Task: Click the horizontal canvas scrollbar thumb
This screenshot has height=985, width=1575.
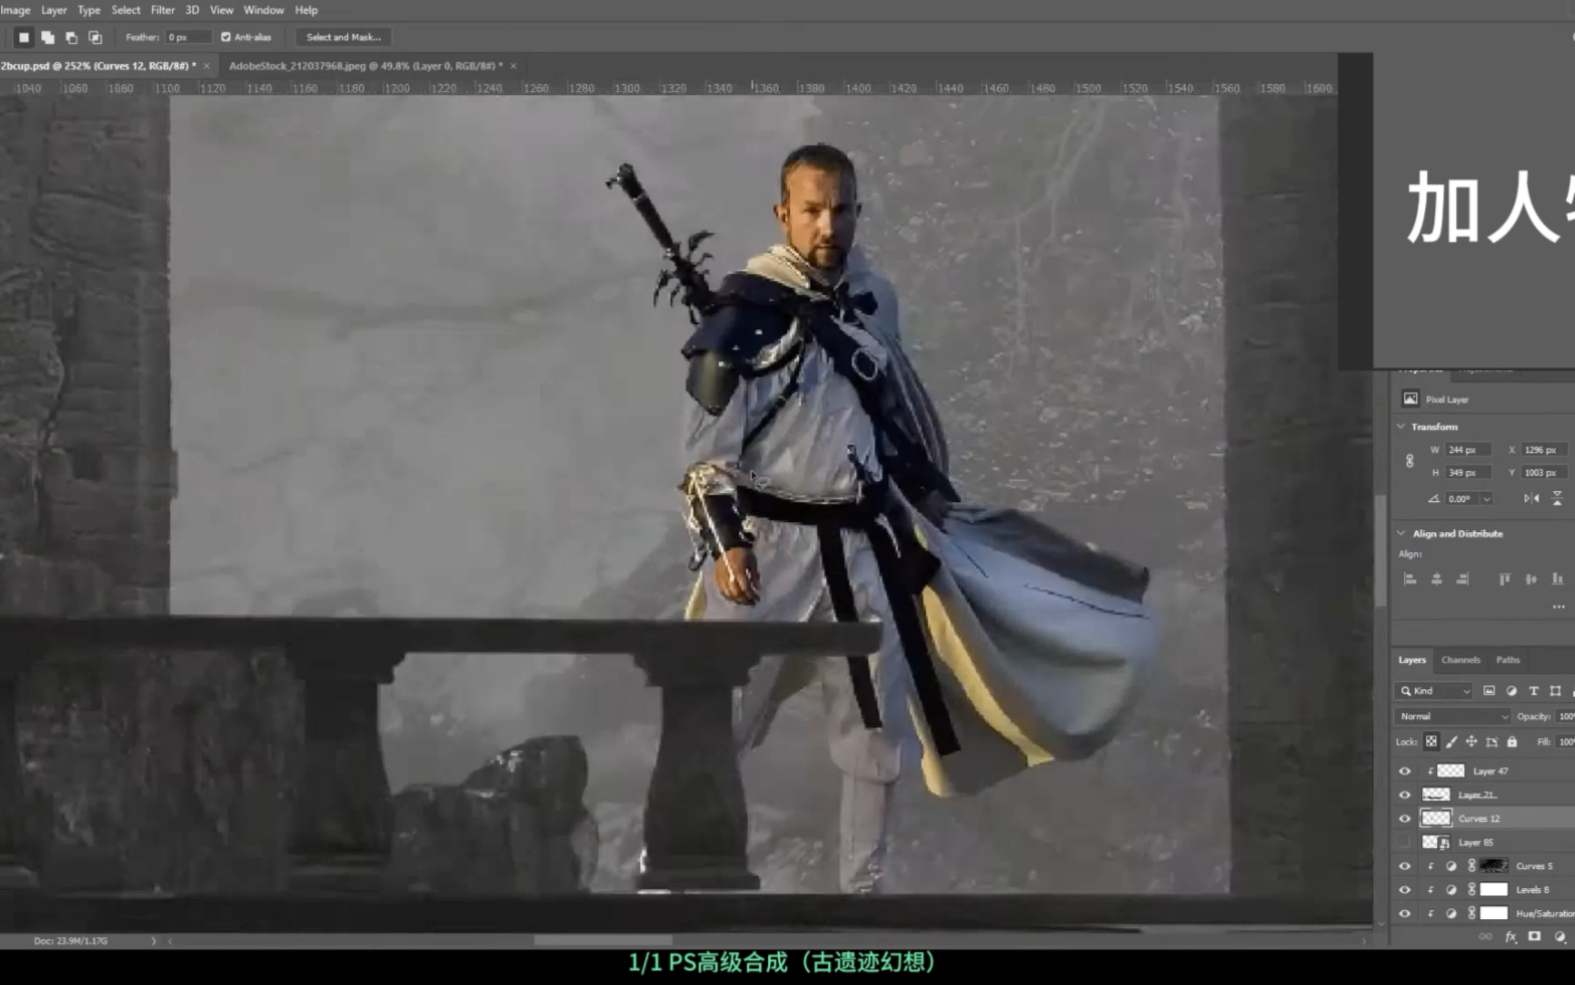Action: (603, 941)
